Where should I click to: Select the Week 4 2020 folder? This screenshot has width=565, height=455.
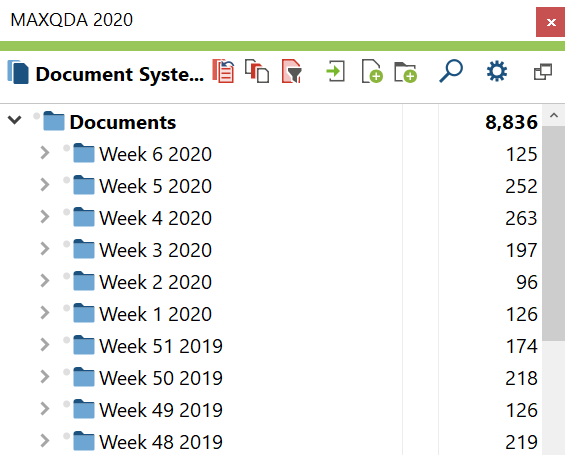pos(155,218)
